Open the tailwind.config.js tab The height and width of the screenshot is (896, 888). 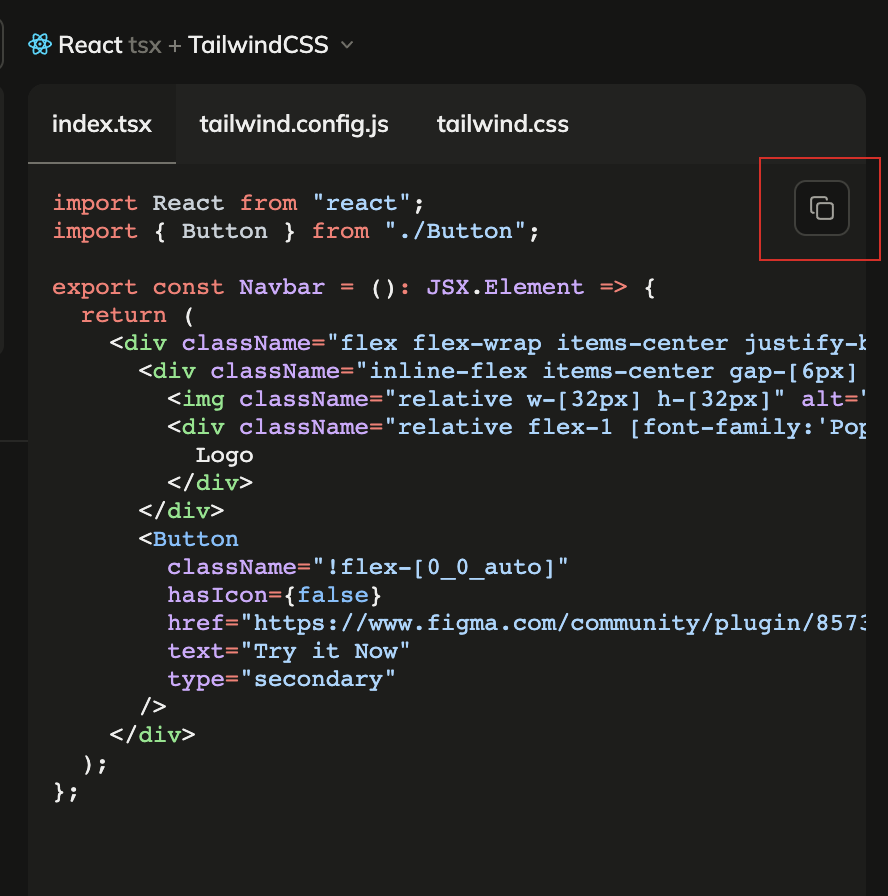click(x=294, y=125)
